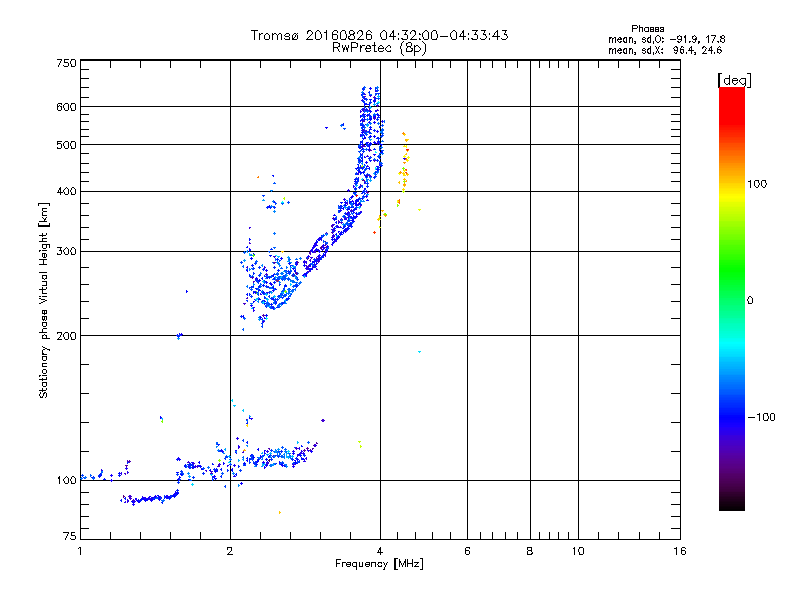
Task: Click the y-axis '100' tick label on the left
Action: 66,480
